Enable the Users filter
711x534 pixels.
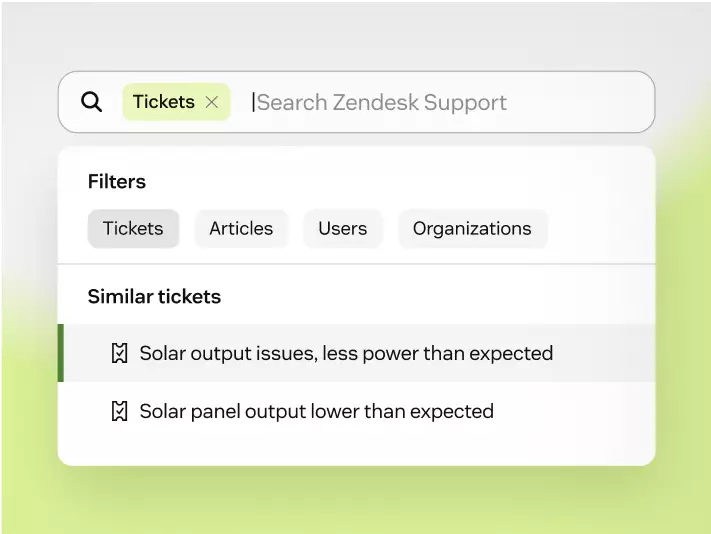(343, 228)
